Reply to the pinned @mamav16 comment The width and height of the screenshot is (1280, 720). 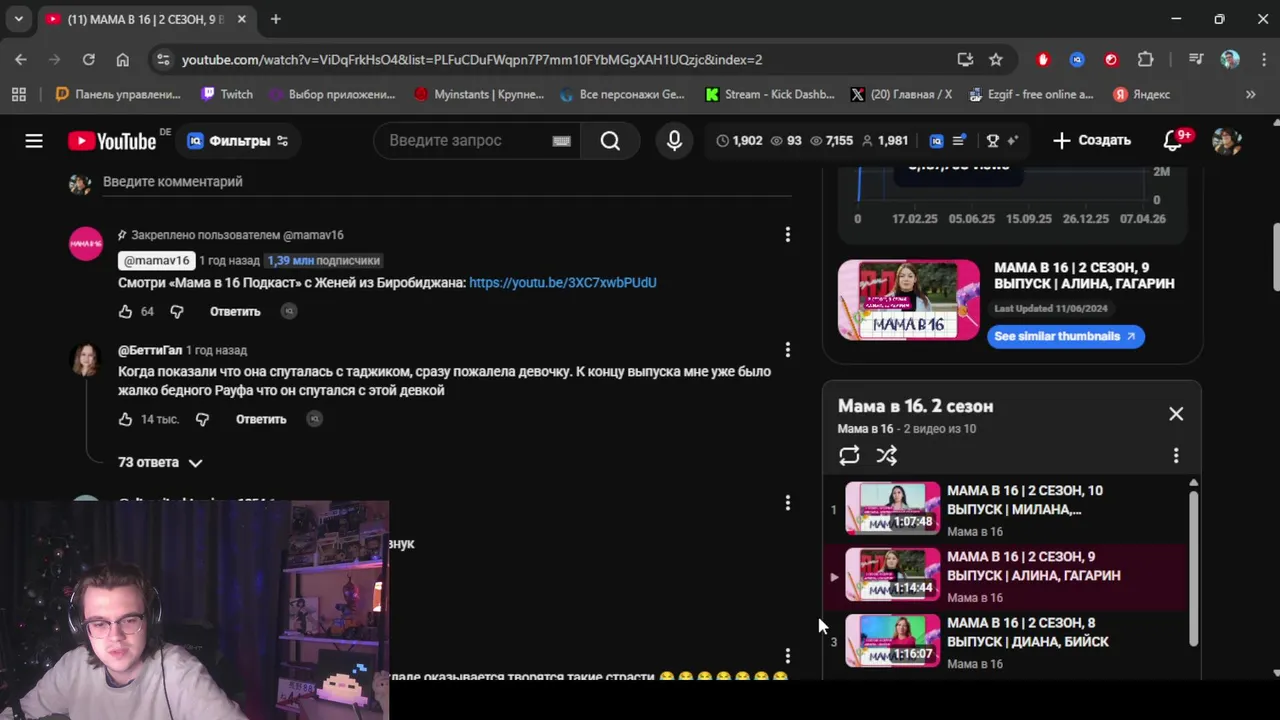[235, 312]
